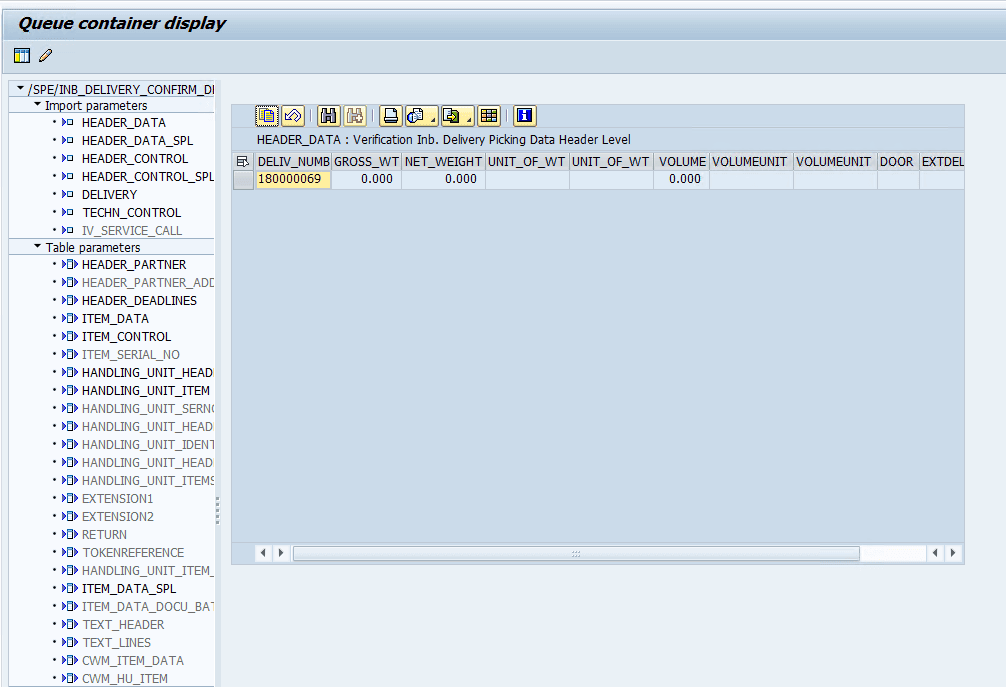The width and height of the screenshot is (1006, 687).
Task: Select EXTENSION2 tree entry
Action: (117, 516)
